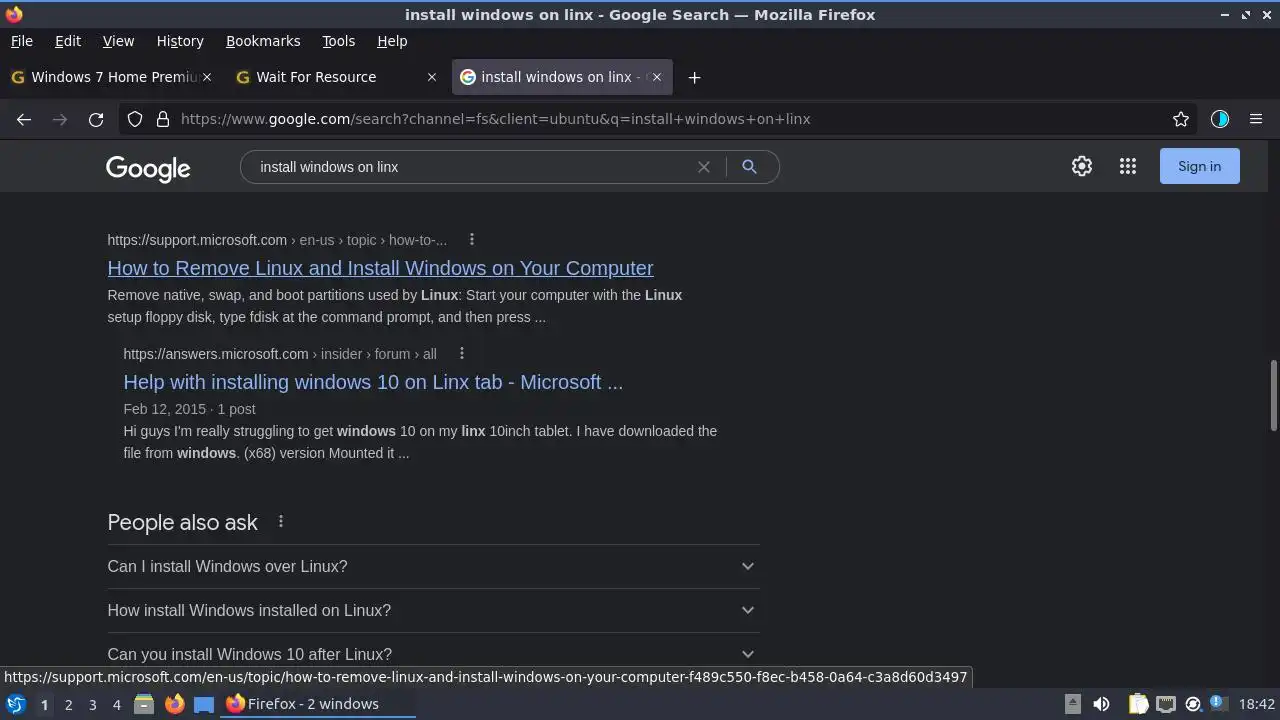Image resolution: width=1280 pixels, height=720 pixels.
Task: Open the Tools menu
Action: tap(338, 41)
